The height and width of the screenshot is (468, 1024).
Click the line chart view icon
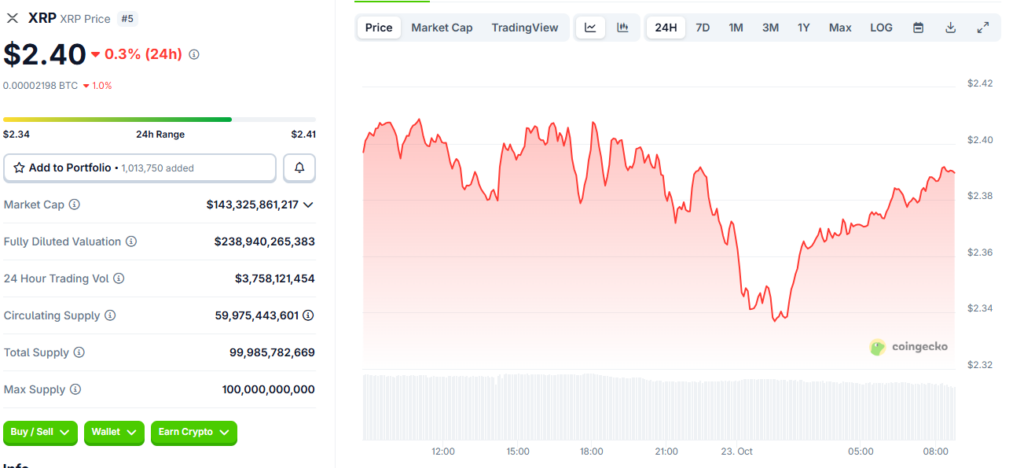tap(590, 28)
